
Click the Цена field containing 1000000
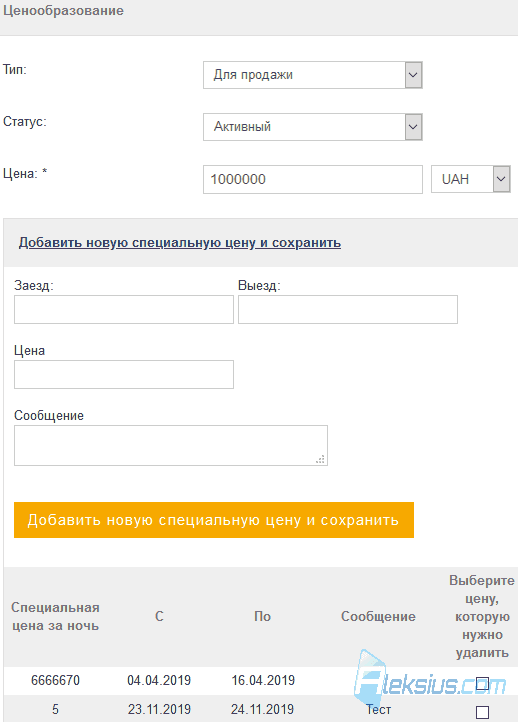(313, 179)
